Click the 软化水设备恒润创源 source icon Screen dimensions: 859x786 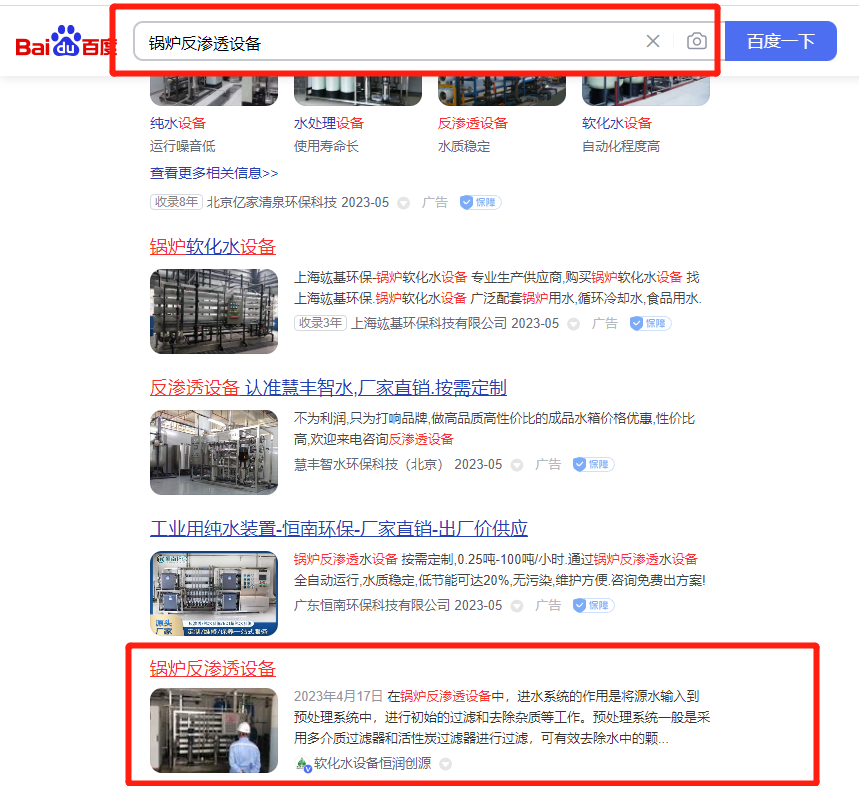point(304,764)
